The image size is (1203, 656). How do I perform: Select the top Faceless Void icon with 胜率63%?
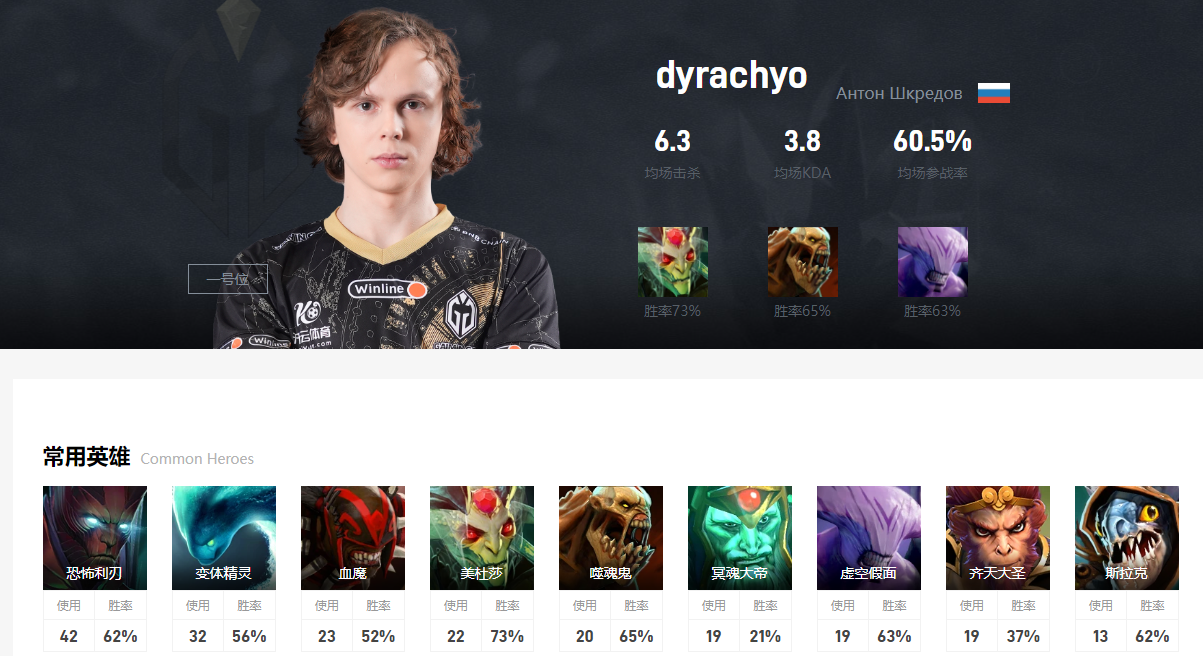933,262
